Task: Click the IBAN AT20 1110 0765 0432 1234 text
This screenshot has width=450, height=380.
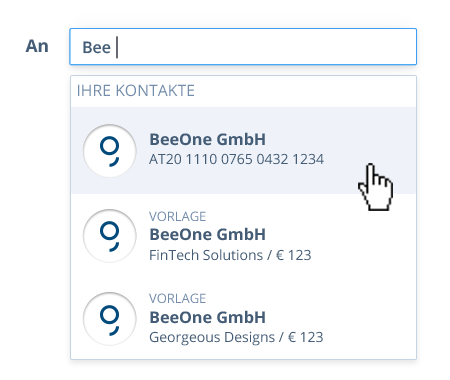Action: 236,159
